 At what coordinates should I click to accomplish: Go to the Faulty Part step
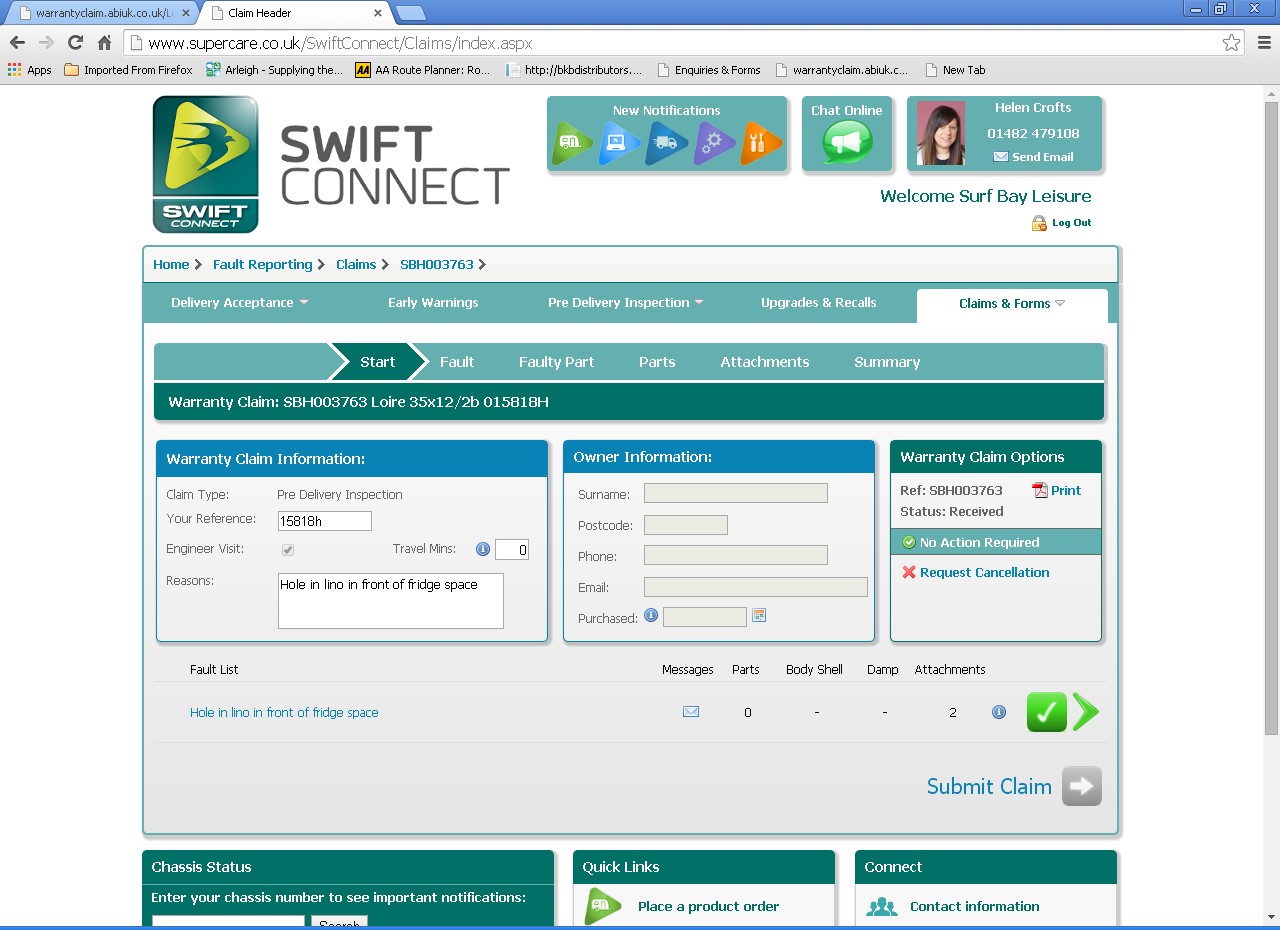pyautogui.click(x=556, y=362)
